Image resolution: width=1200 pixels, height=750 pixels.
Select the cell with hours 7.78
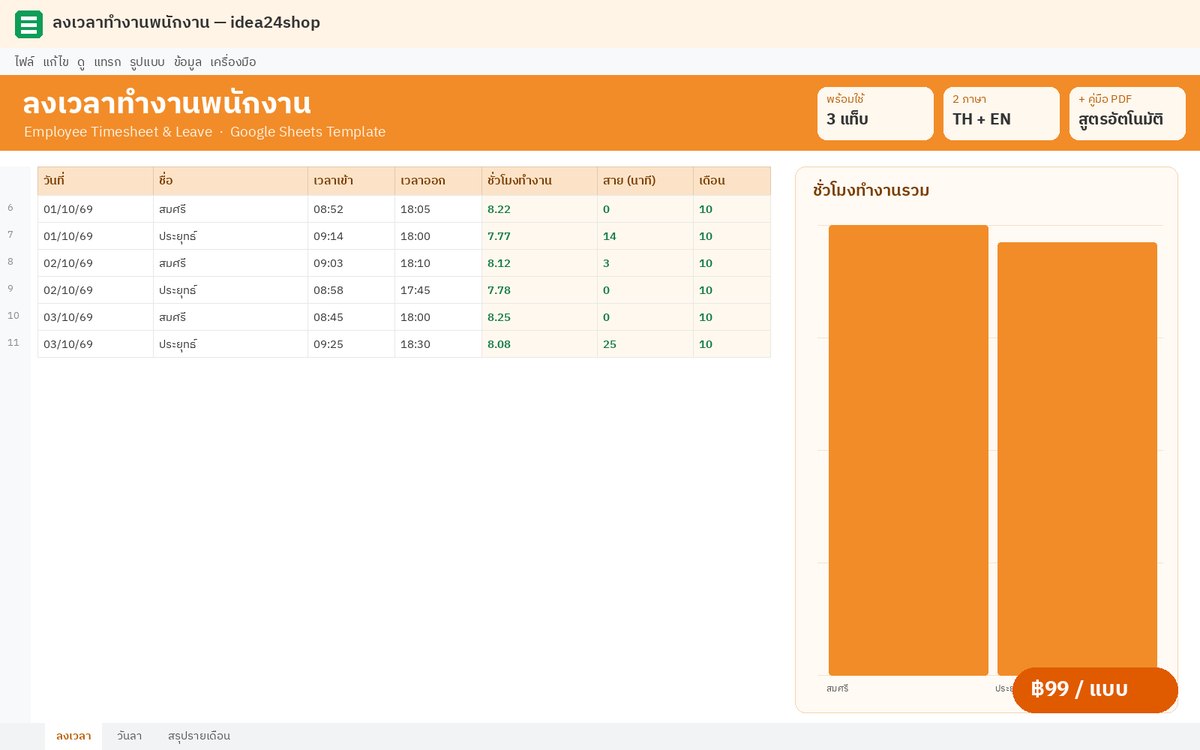coord(540,290)
